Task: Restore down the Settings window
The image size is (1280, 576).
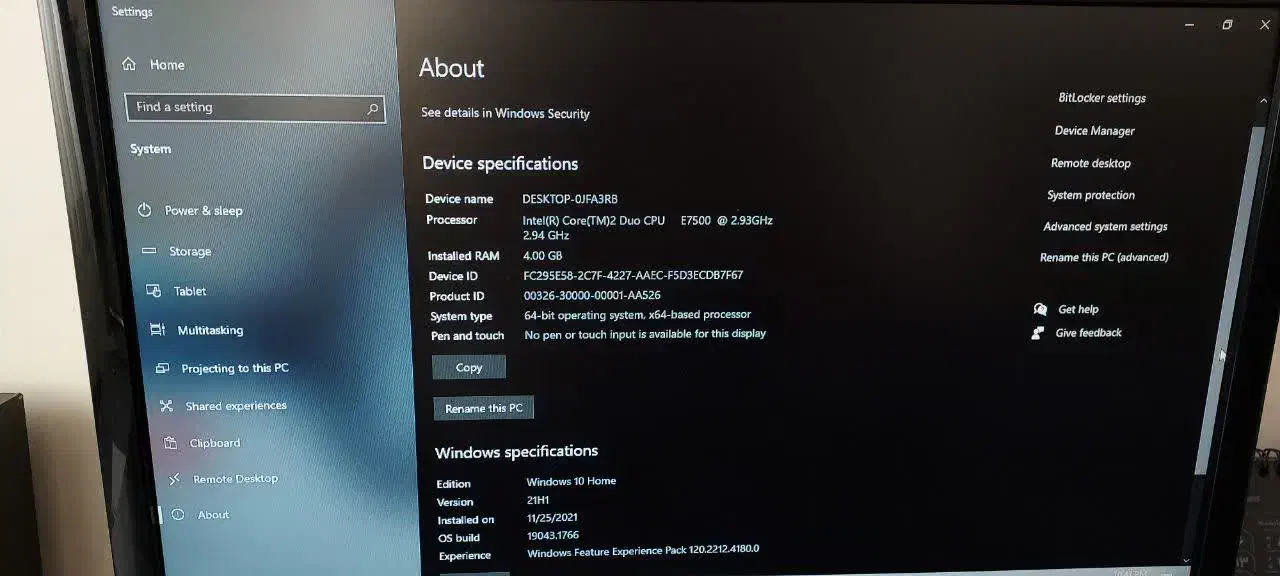Action: click(1227, 25)
